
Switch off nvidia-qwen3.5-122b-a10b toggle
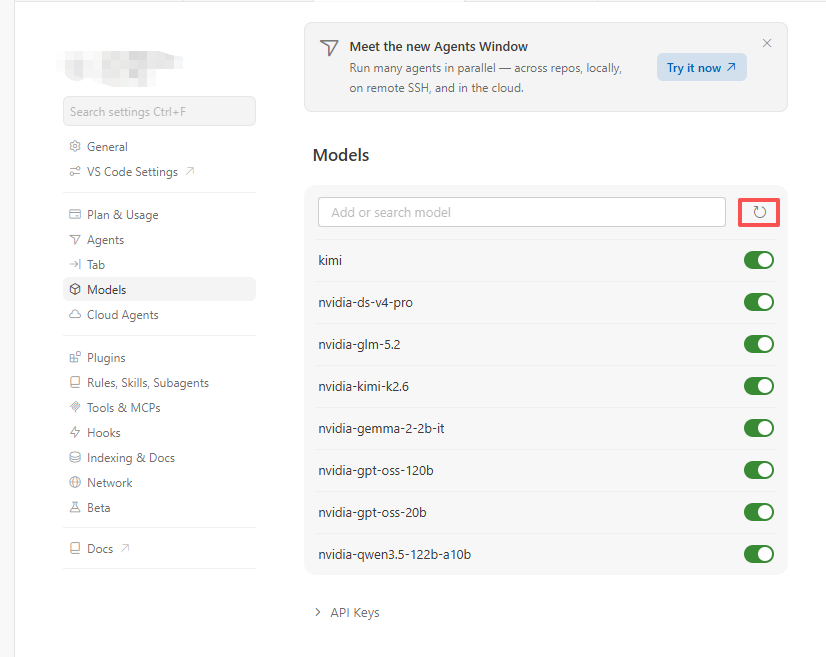point(759,554)
